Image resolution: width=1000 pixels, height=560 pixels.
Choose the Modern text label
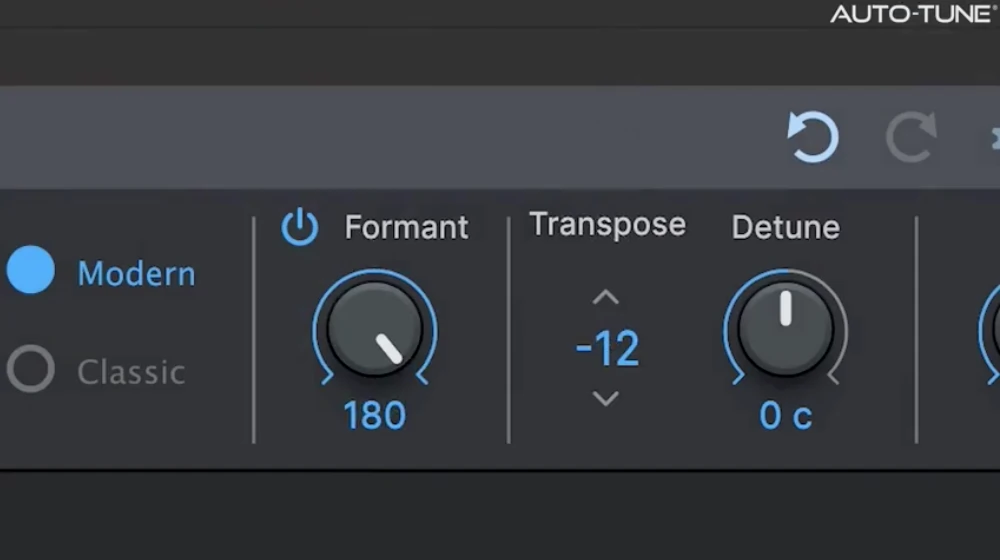tap(136, 274)
